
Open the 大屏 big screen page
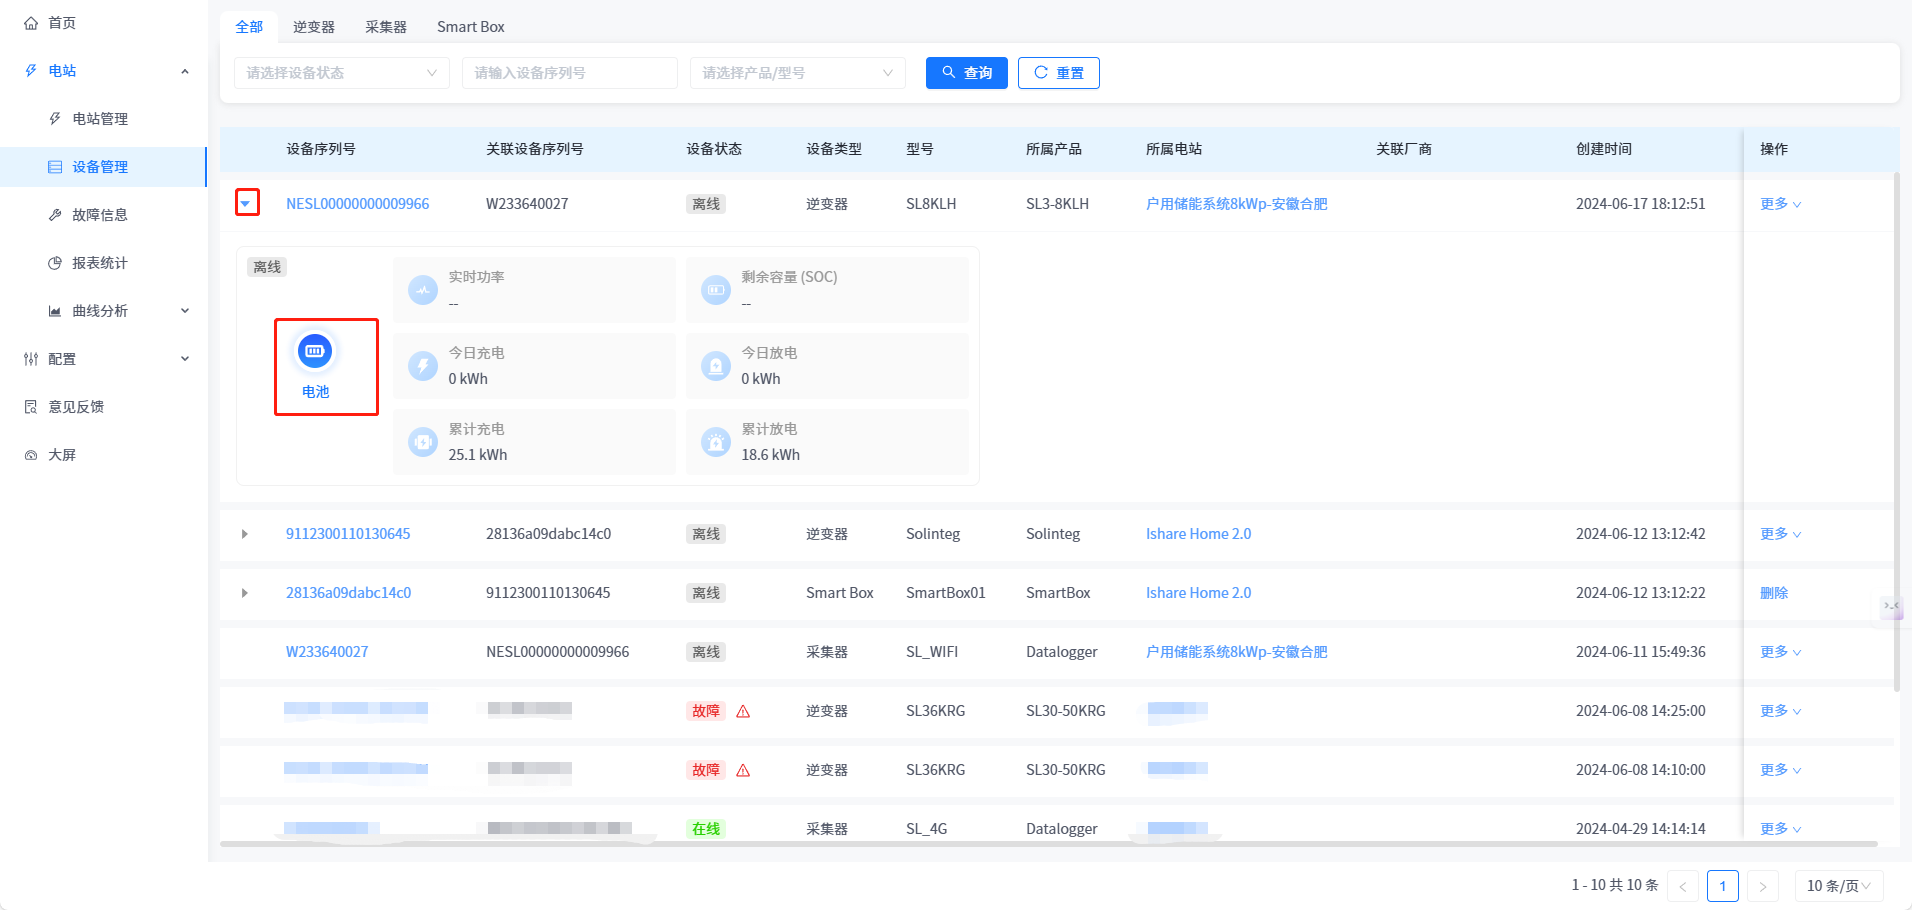pyautogui.click(x=62, y=455)
